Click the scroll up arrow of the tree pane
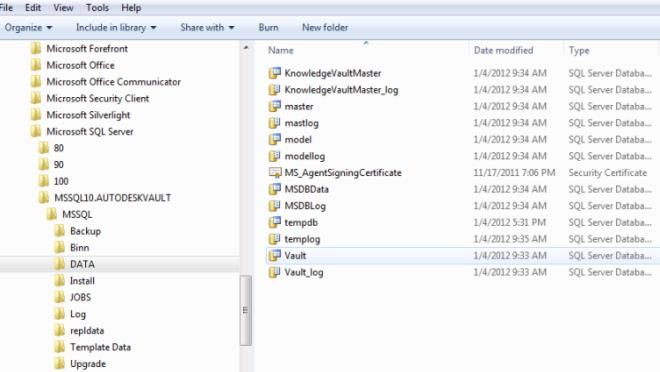 tap(246, 48)
